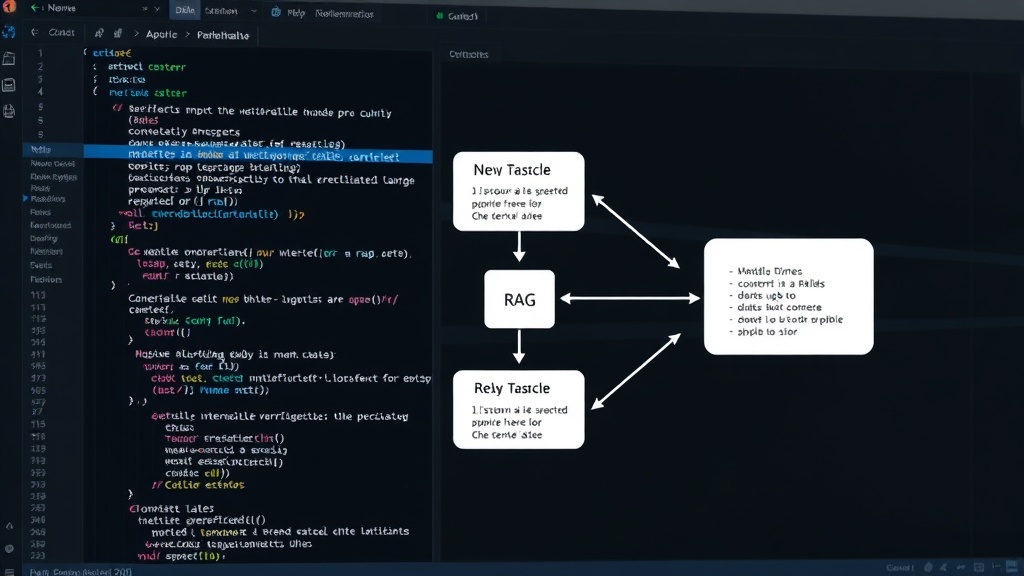Click the orange app logo icon
Screen dimensions: 1024x576
coord(9,7)
